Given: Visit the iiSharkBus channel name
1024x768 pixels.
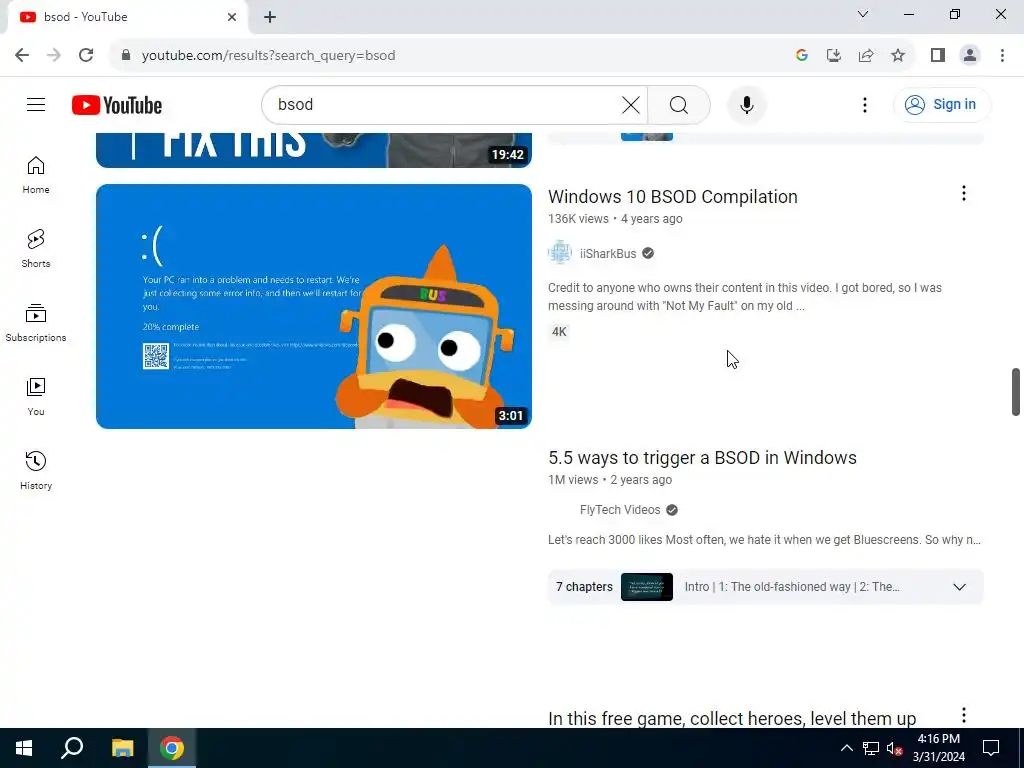Looking at the screenshot, I should (x=607, y=253).
